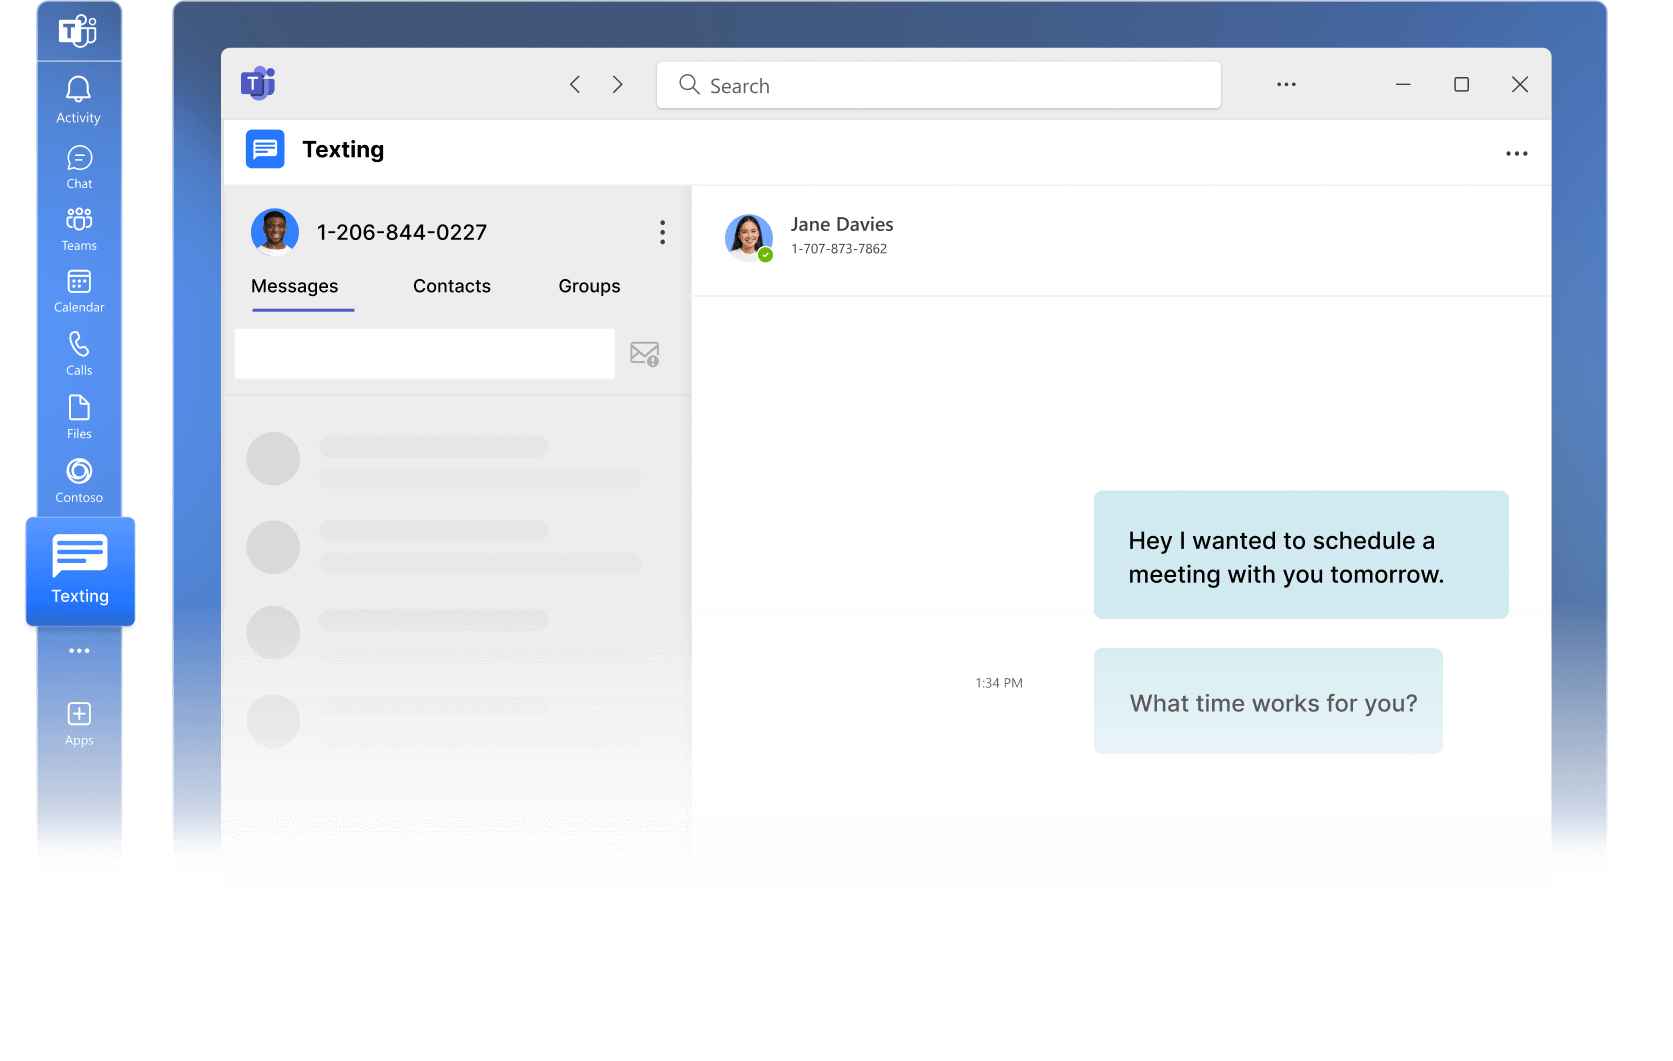Image resolution: width=1673 pixels, height=1061 pixels.
Task: Click the message search box under tabs
Action: pos(425,354)
